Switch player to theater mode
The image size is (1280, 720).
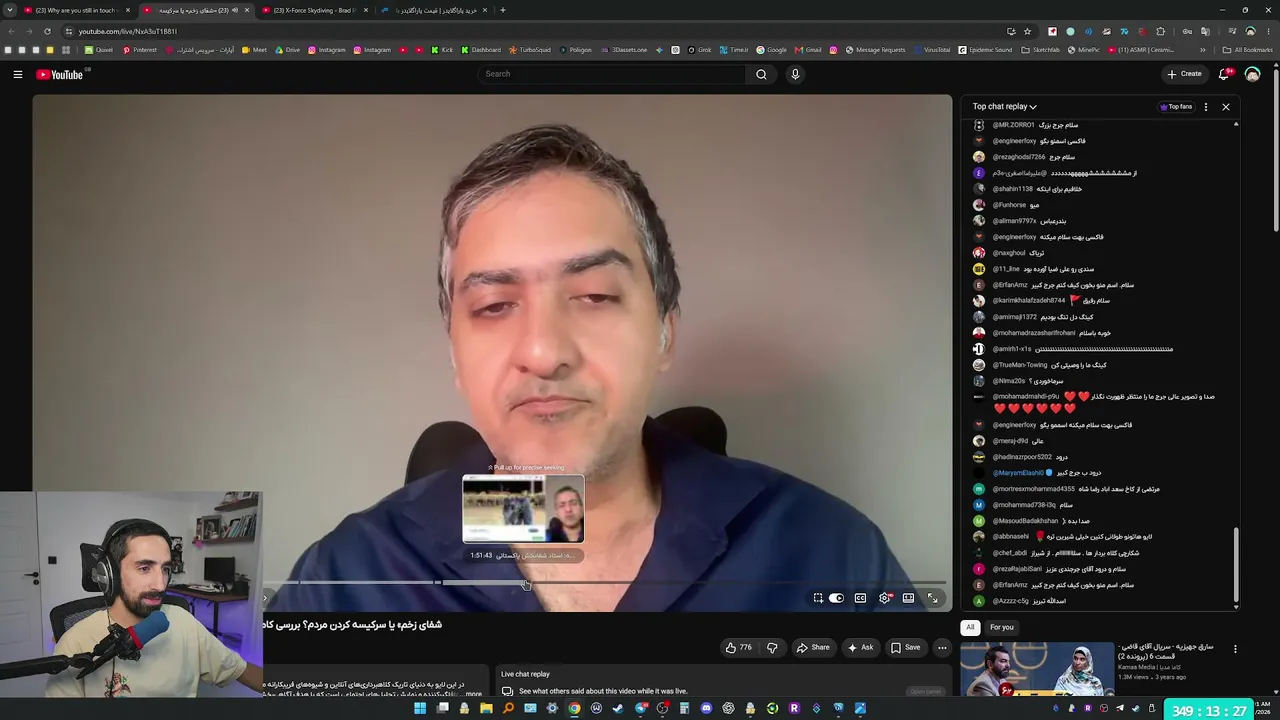click(x=908, y=598)
